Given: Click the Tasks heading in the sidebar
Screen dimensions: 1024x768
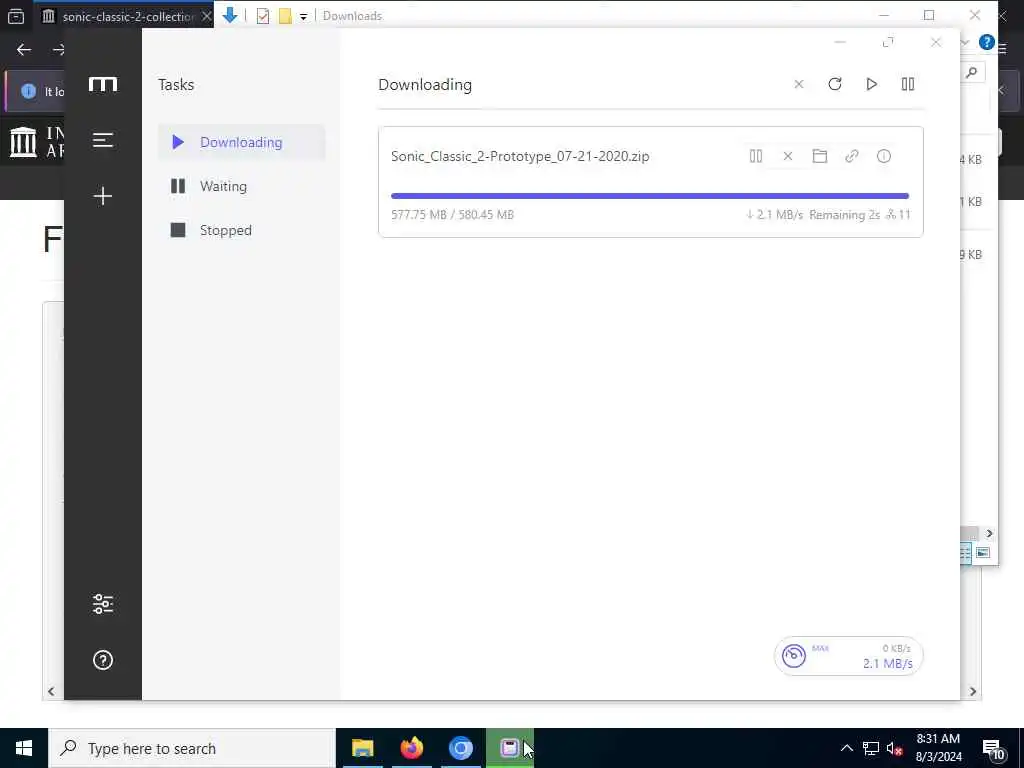Looking at the screenshot, I should (176, 85).
